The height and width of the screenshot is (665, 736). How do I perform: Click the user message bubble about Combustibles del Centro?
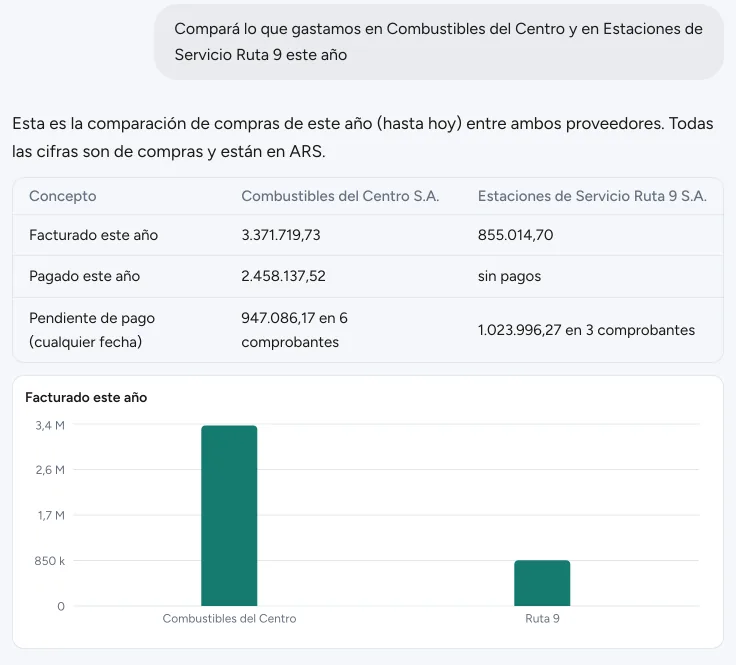coord(438,42)
